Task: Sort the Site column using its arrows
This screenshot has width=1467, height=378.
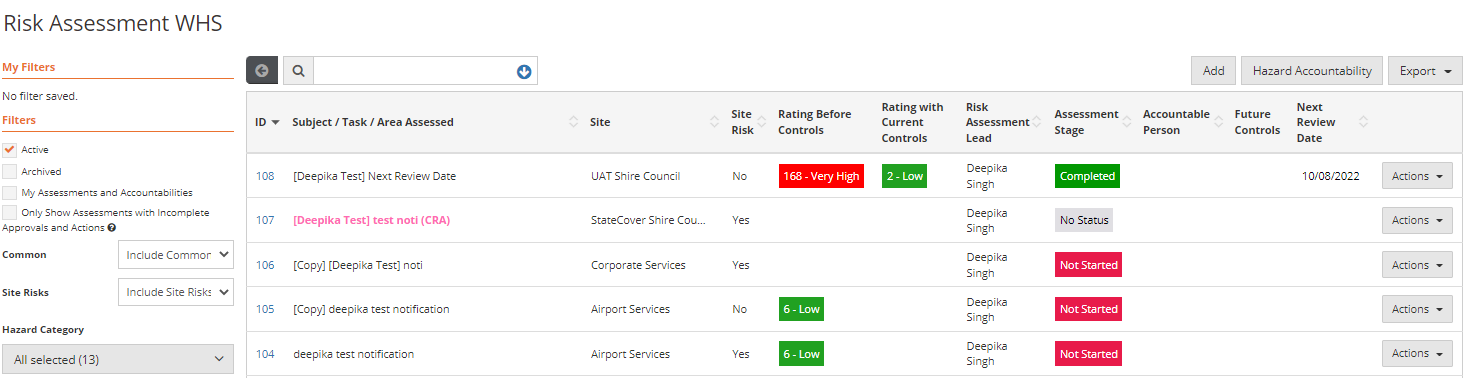Action: [x=714, y=122]
